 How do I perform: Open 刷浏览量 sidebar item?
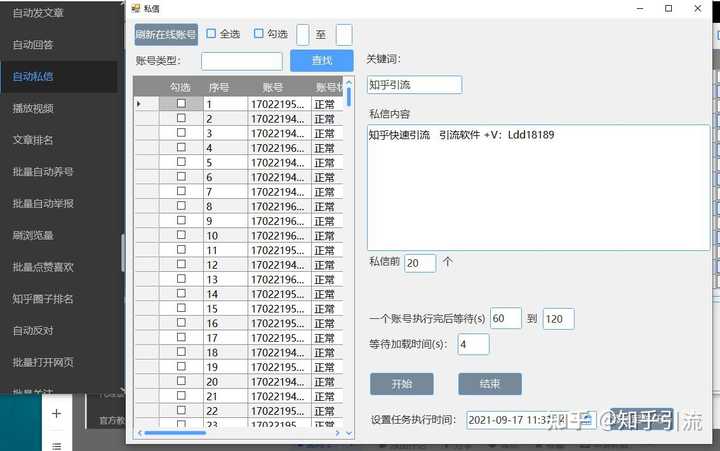tap(33, 235)
